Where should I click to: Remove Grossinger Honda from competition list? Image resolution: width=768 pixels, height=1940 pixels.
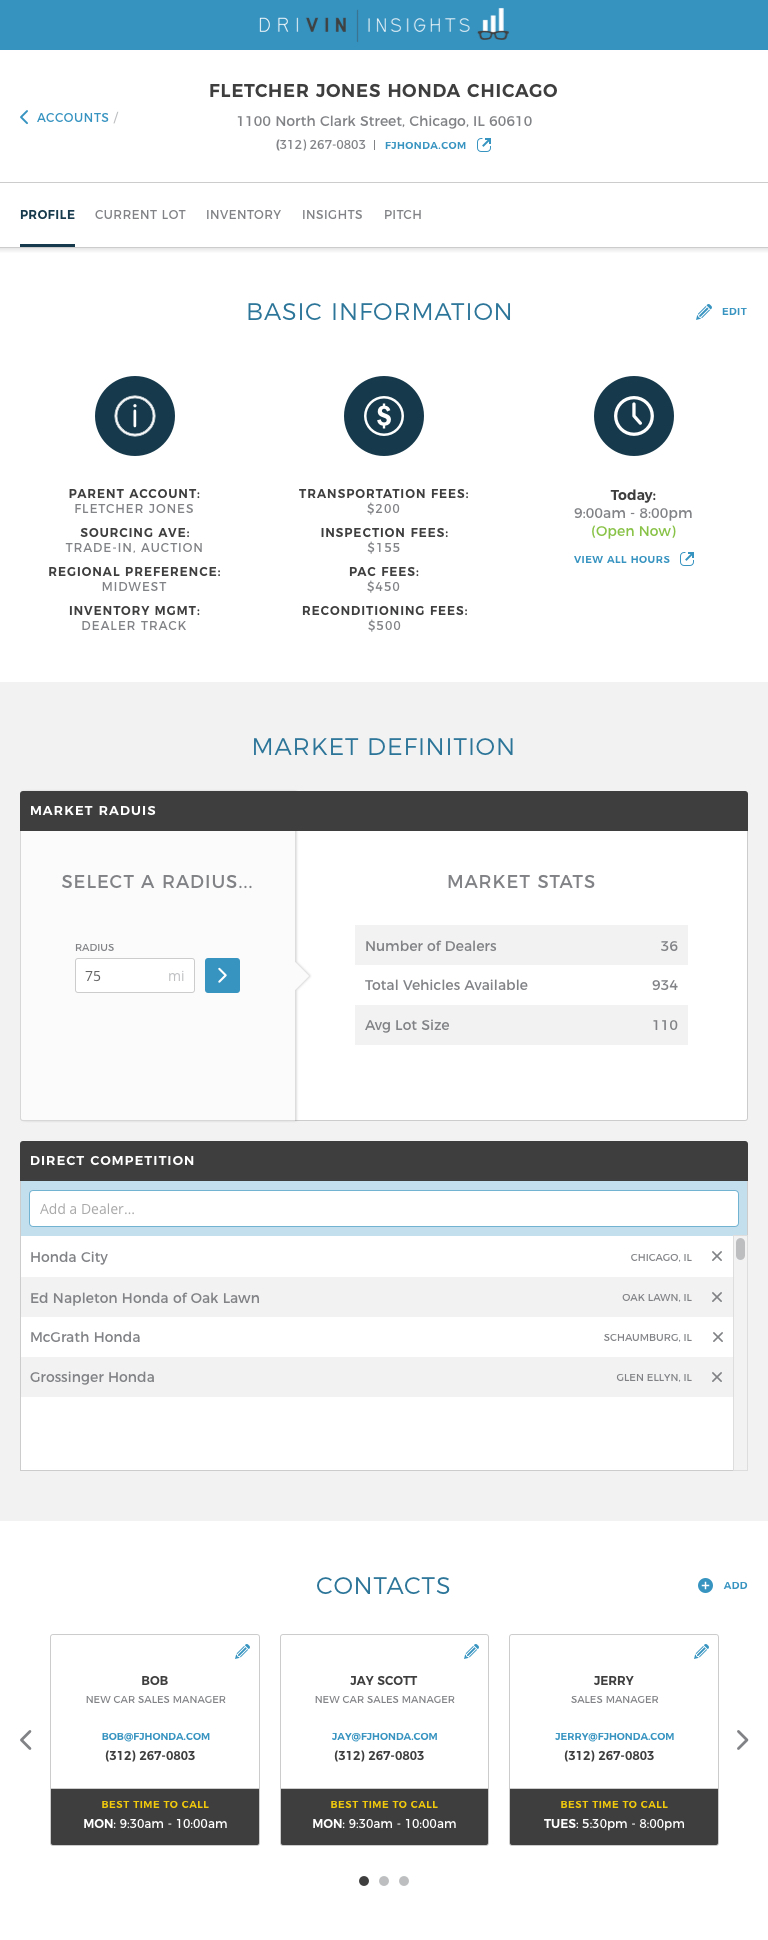coord(717,1377)
